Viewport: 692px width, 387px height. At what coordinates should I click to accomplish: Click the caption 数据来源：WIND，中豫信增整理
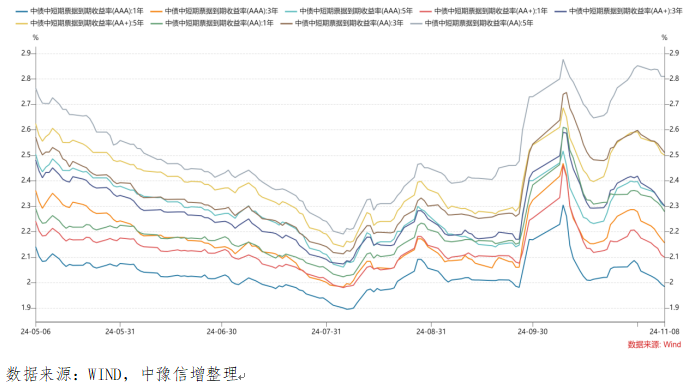click(122, 374)
